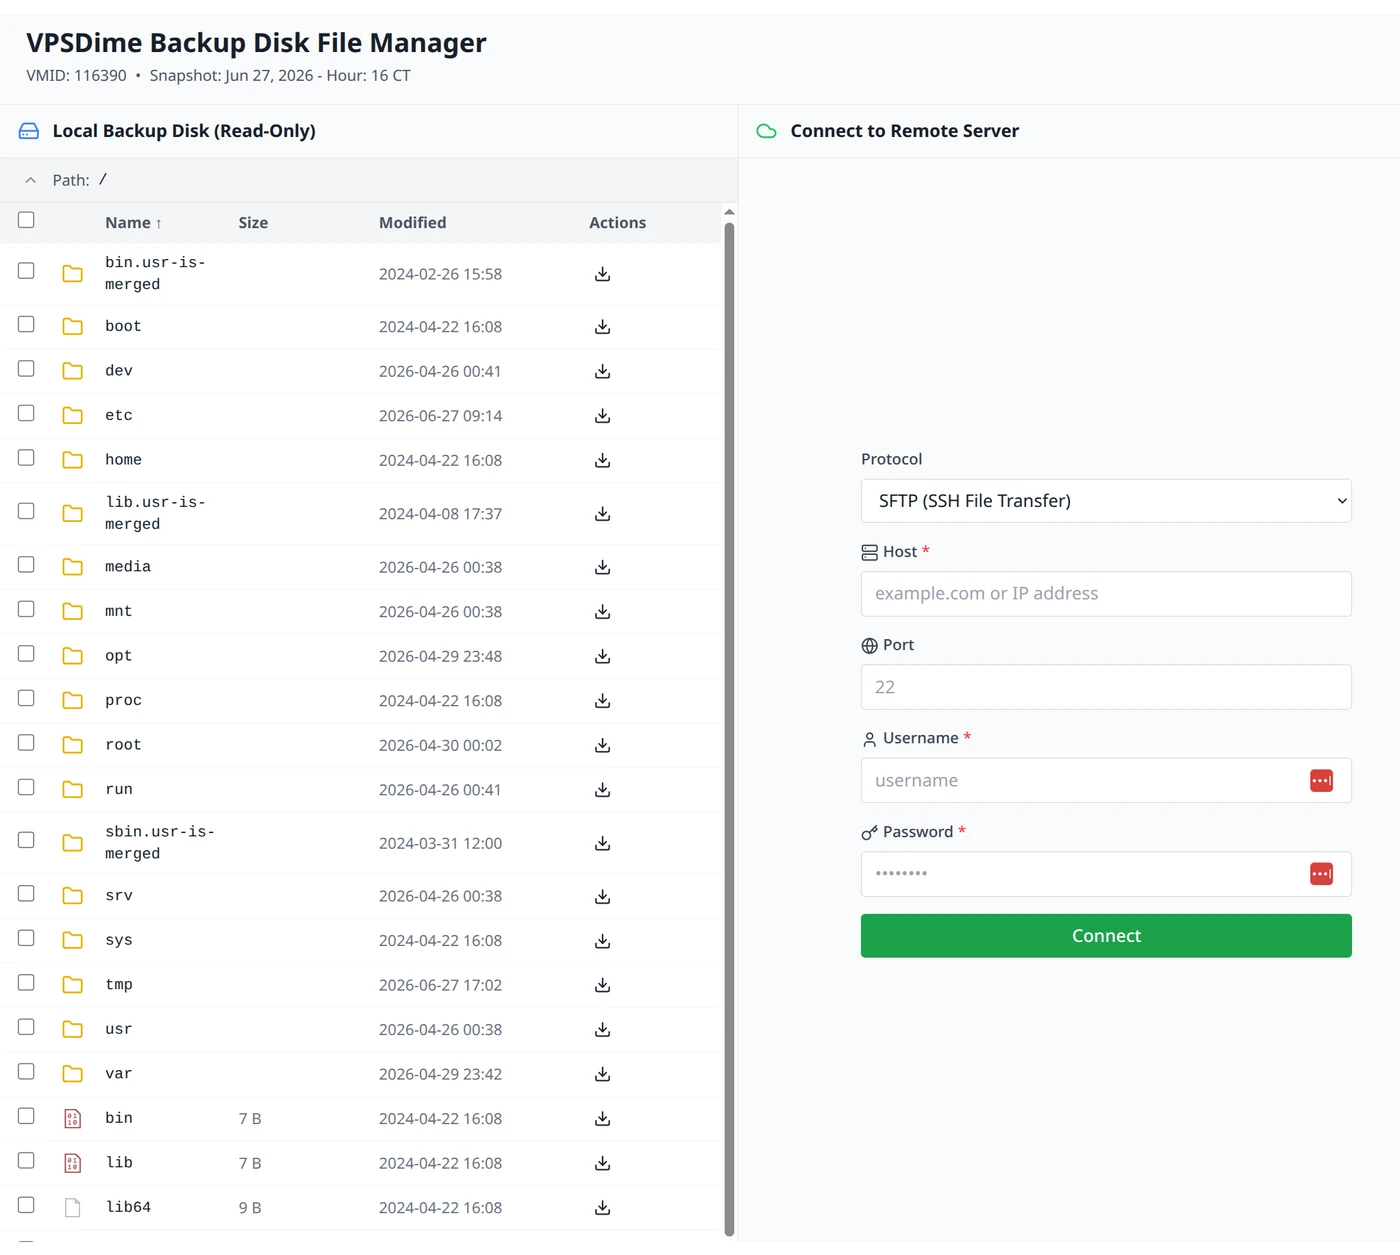
Task: Open the proc folder name
Action: pos(123,701)
